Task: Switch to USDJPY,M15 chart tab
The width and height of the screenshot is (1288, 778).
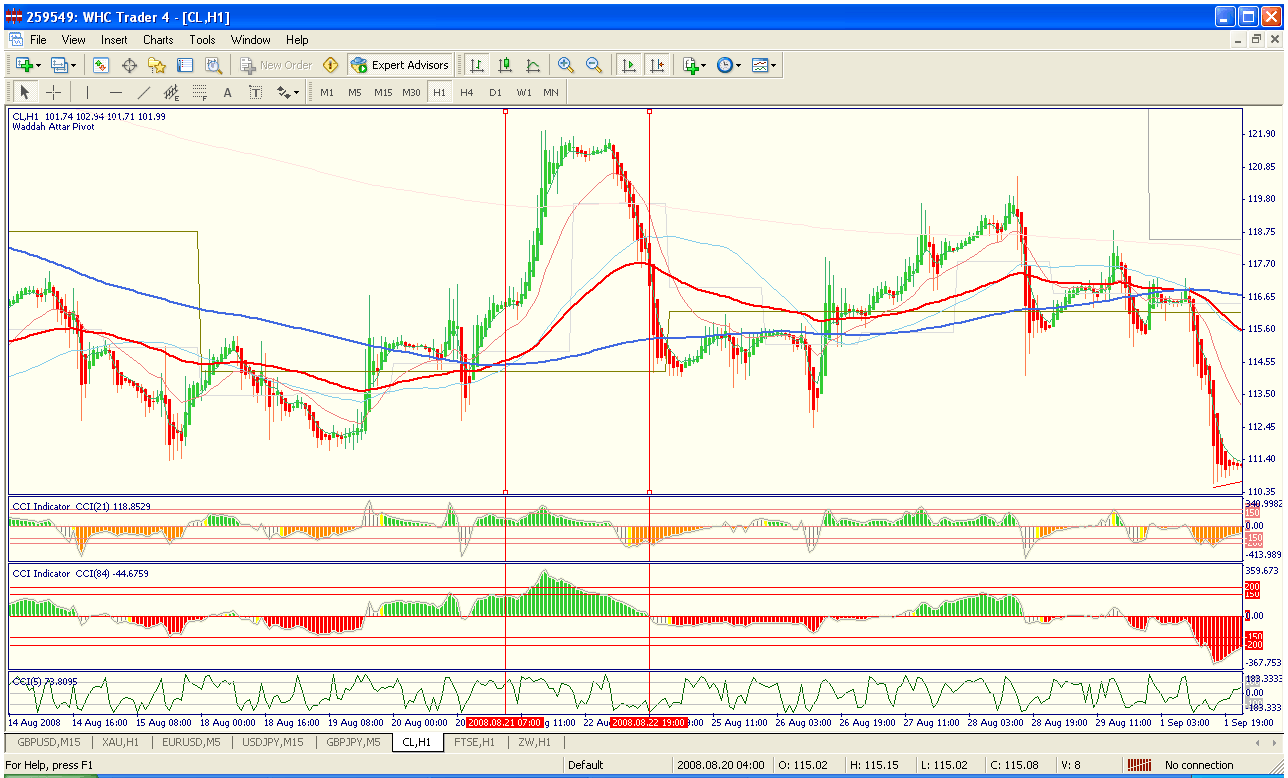Action: (273, 742)
